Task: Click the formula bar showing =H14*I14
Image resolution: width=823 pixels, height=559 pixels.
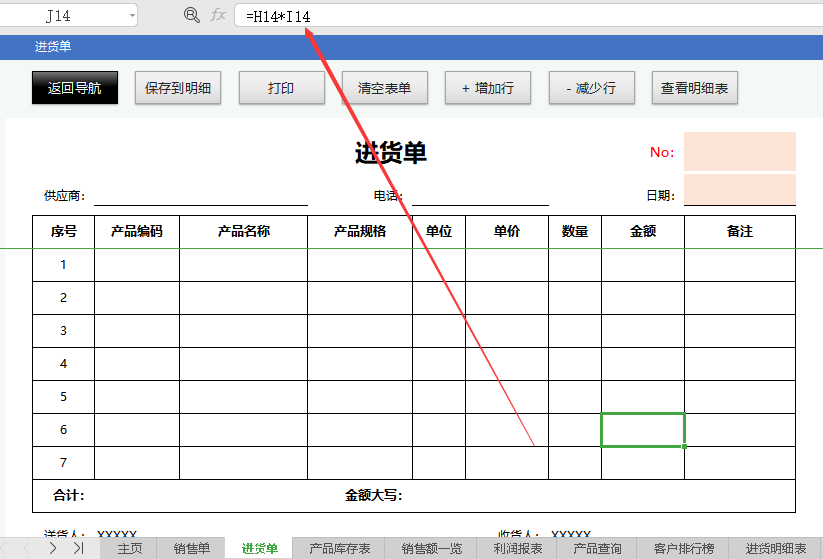Action: click(x=520, y=16)
